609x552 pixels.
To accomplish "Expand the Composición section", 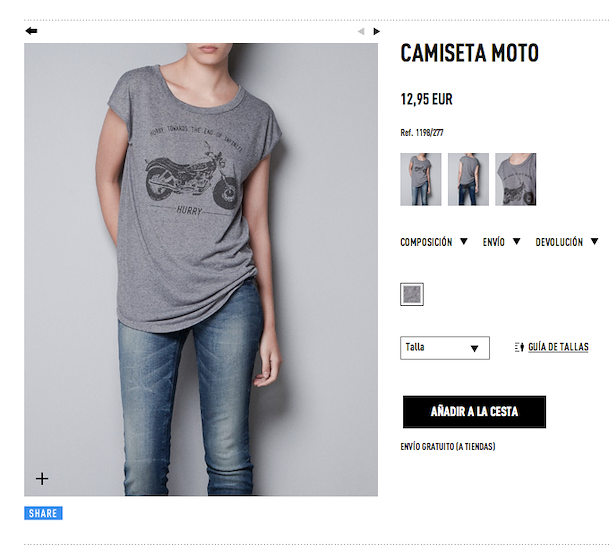I will [426, 242].
